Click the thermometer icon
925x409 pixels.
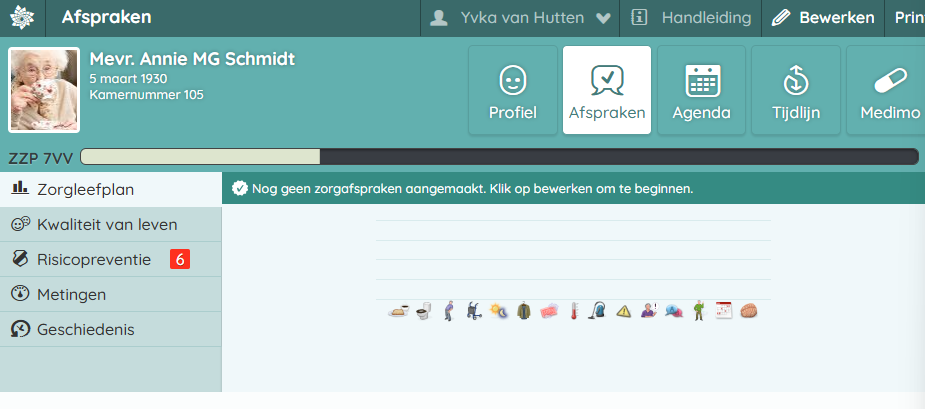click(574, 311)
